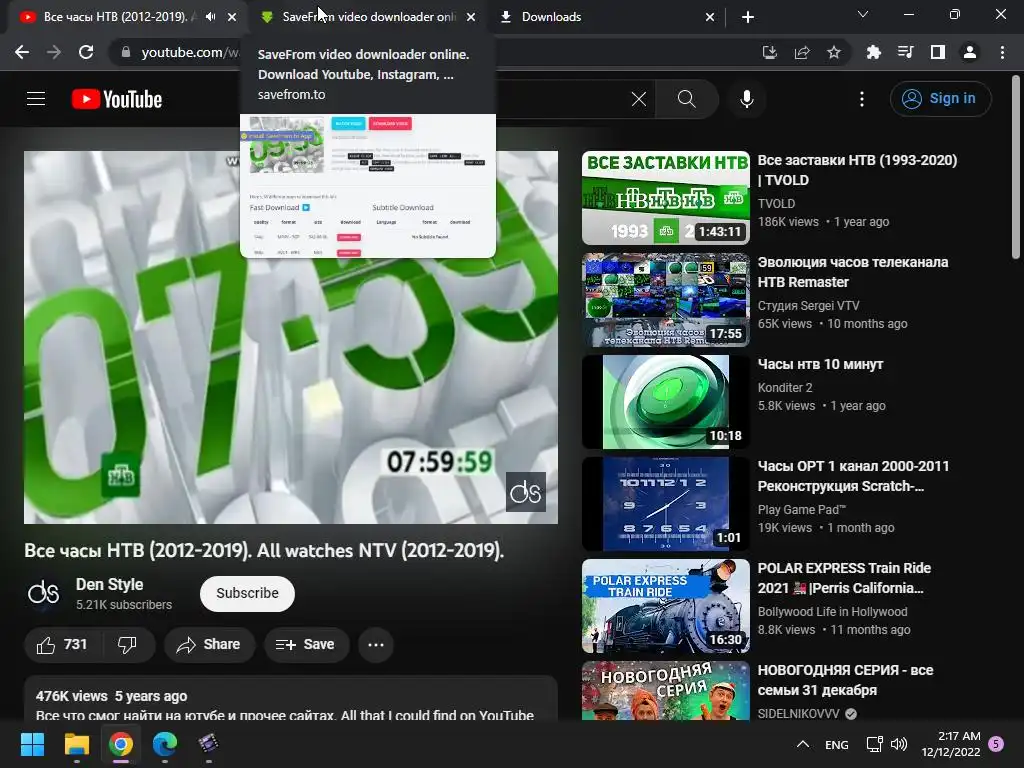Click the Konditer 2 channel name
1024x768 pixels.
pos(785,388)
